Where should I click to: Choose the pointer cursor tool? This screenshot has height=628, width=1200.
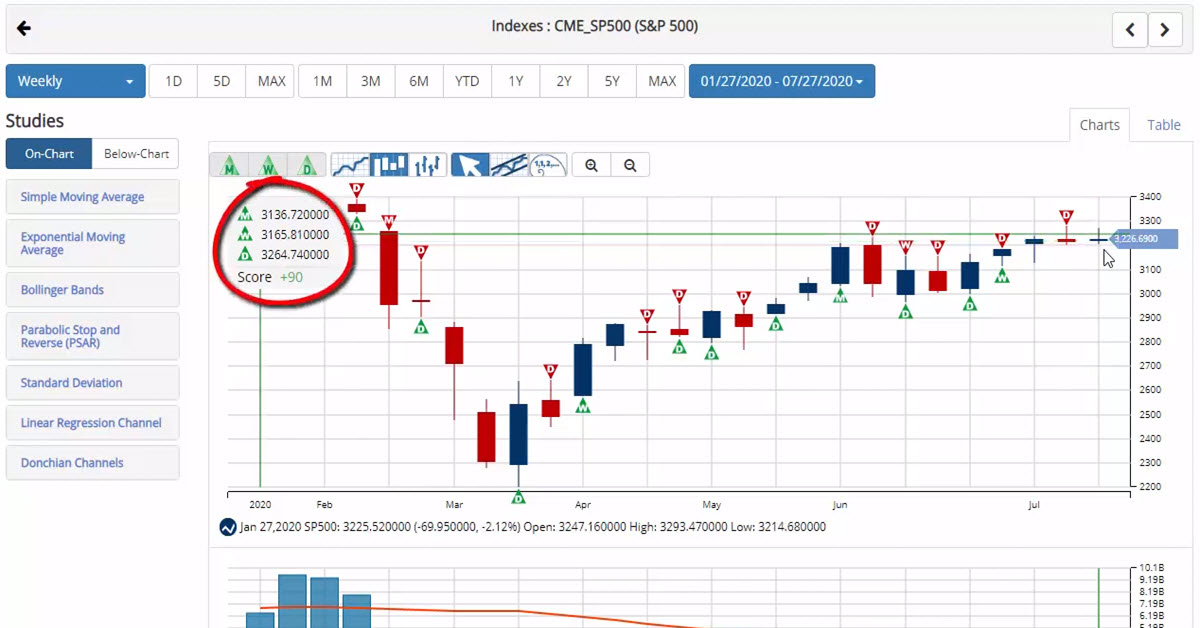click(x=470, y=165)
